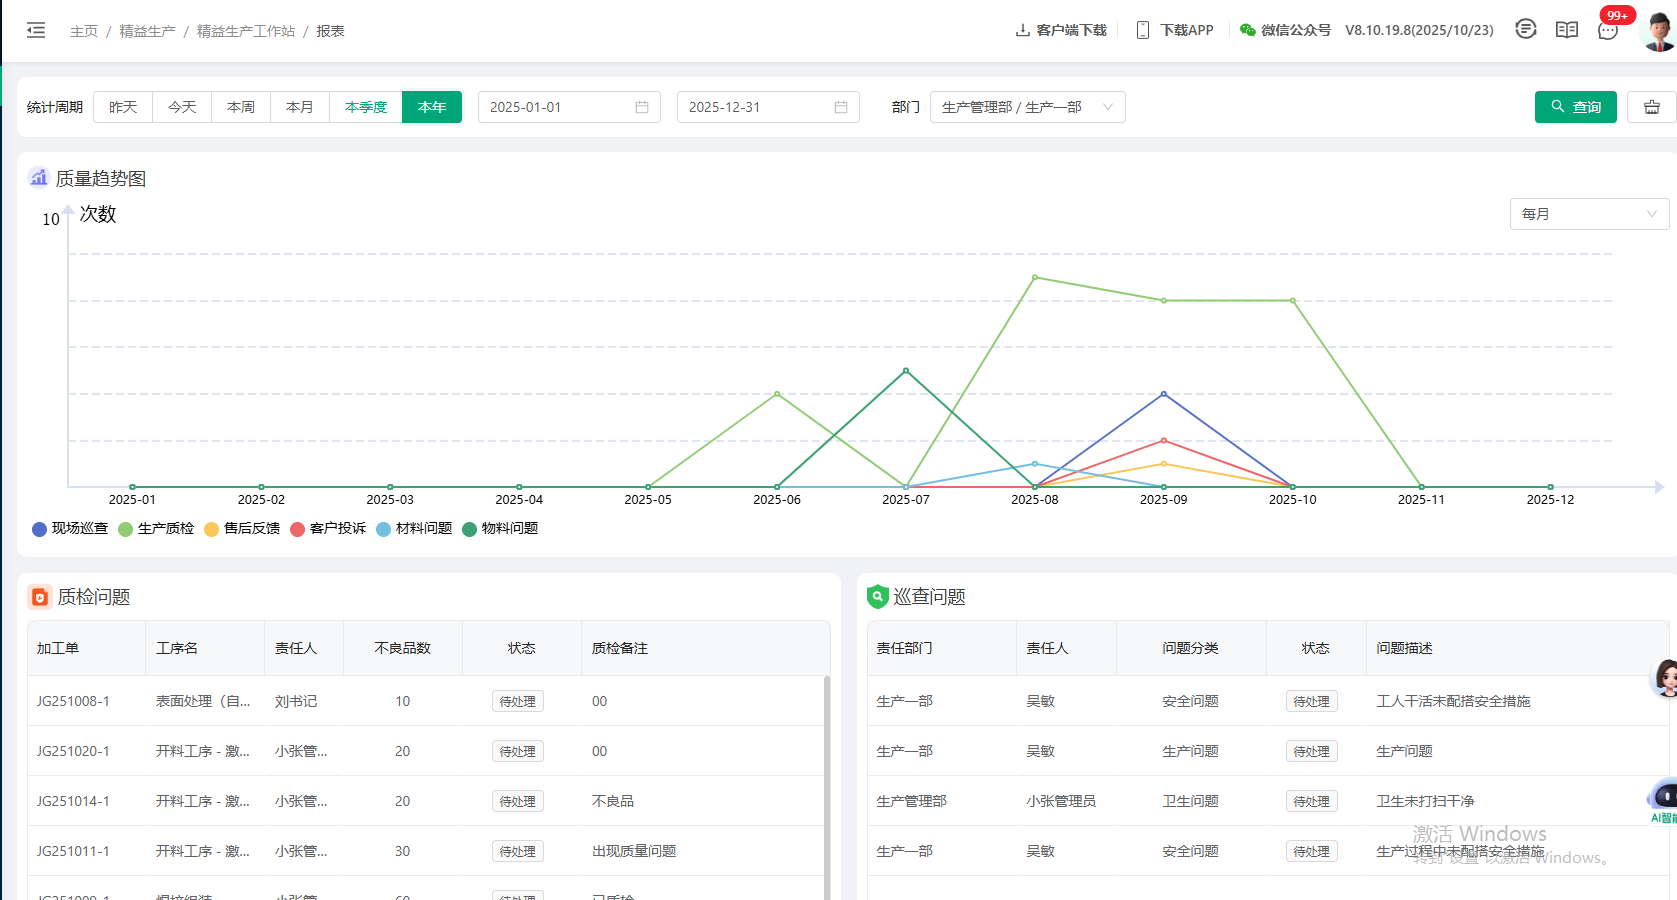Screen dimensions: 1677x900
Task: Open notifications chat icon with 99+ badge
Action: click(x=1608, y=30)
